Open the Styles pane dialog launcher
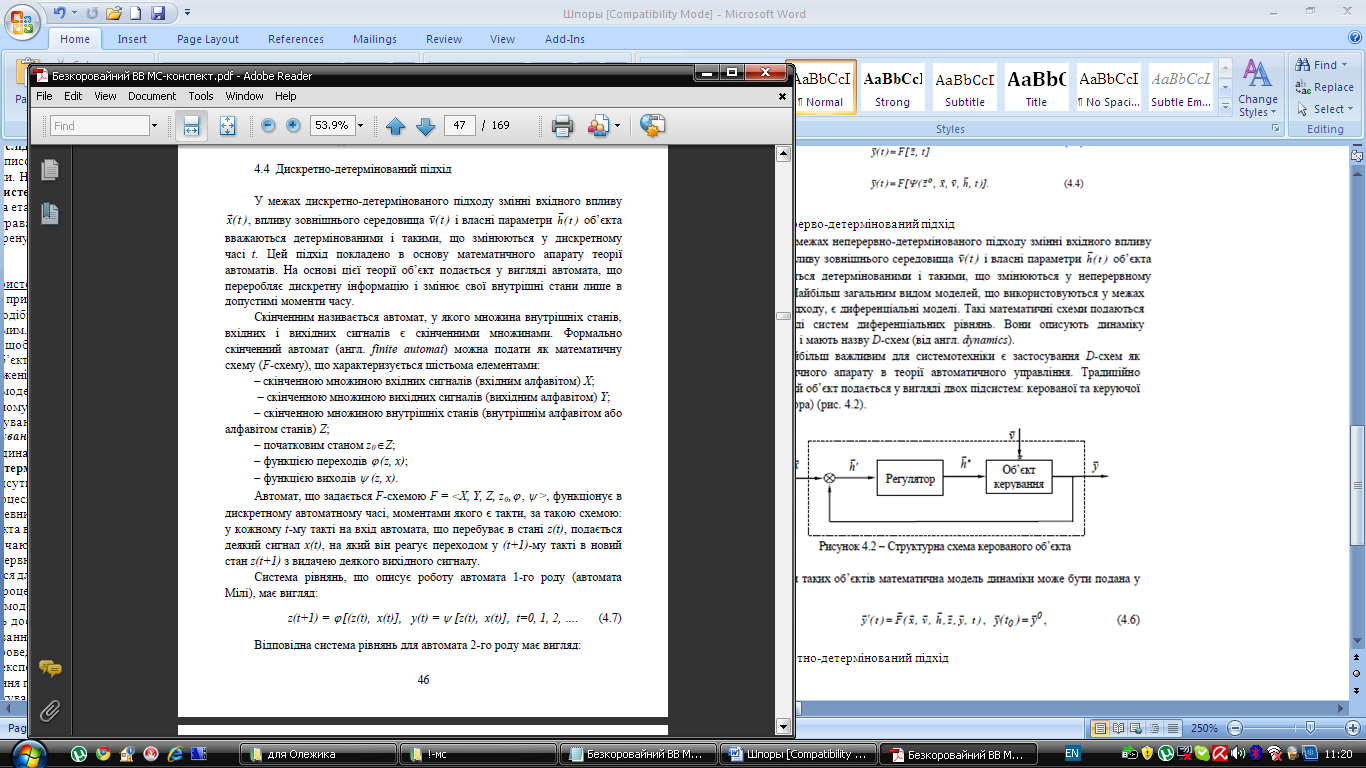The height and width of the screenshot is (768, 1366). tap(1275, 129)
